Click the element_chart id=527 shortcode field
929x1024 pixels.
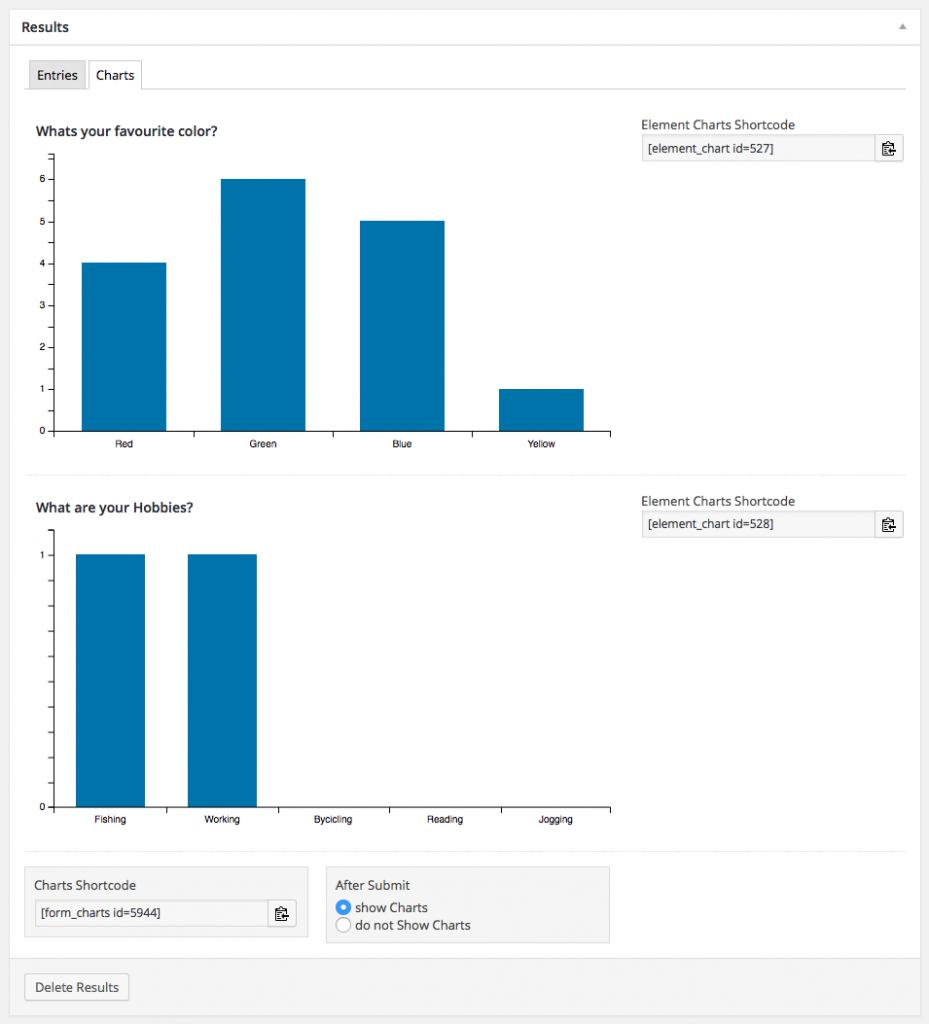[x=758, y=149]
